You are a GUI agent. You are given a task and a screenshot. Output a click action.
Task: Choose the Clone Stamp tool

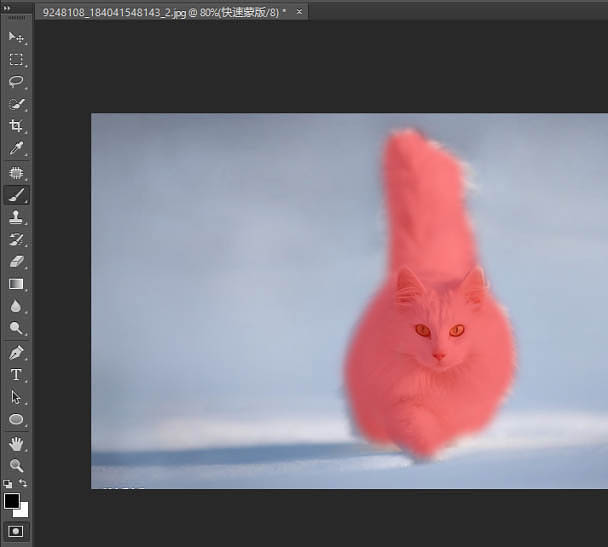click(x=16, y=217)
